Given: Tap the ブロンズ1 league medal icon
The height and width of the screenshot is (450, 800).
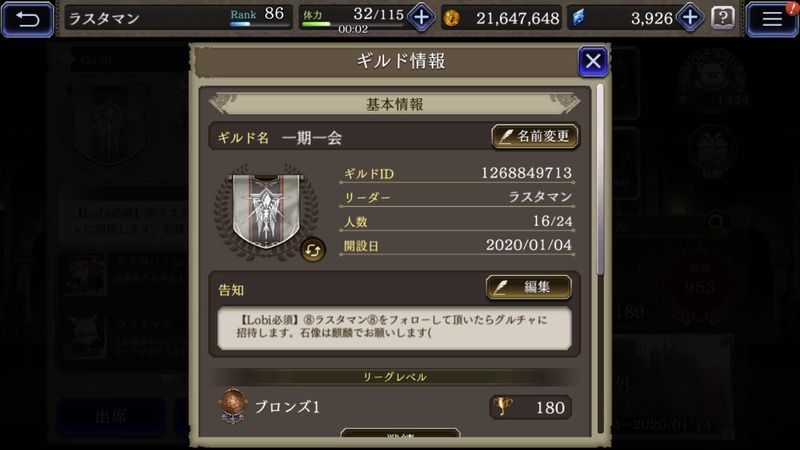Looking at the screenshot, I should point(233,406).
